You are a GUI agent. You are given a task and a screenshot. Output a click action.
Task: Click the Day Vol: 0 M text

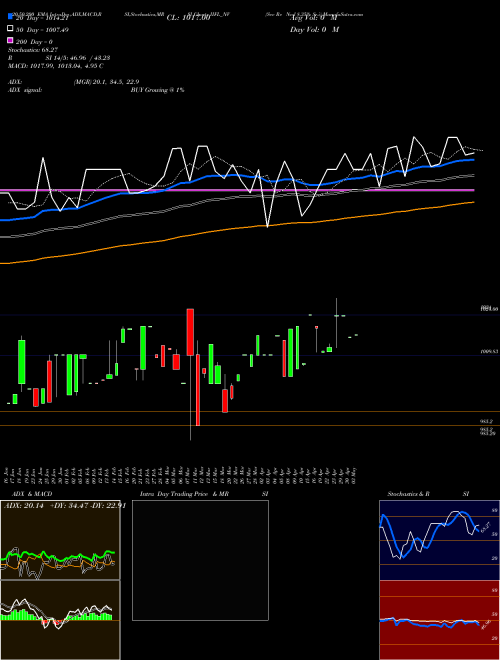pos(314,30)
